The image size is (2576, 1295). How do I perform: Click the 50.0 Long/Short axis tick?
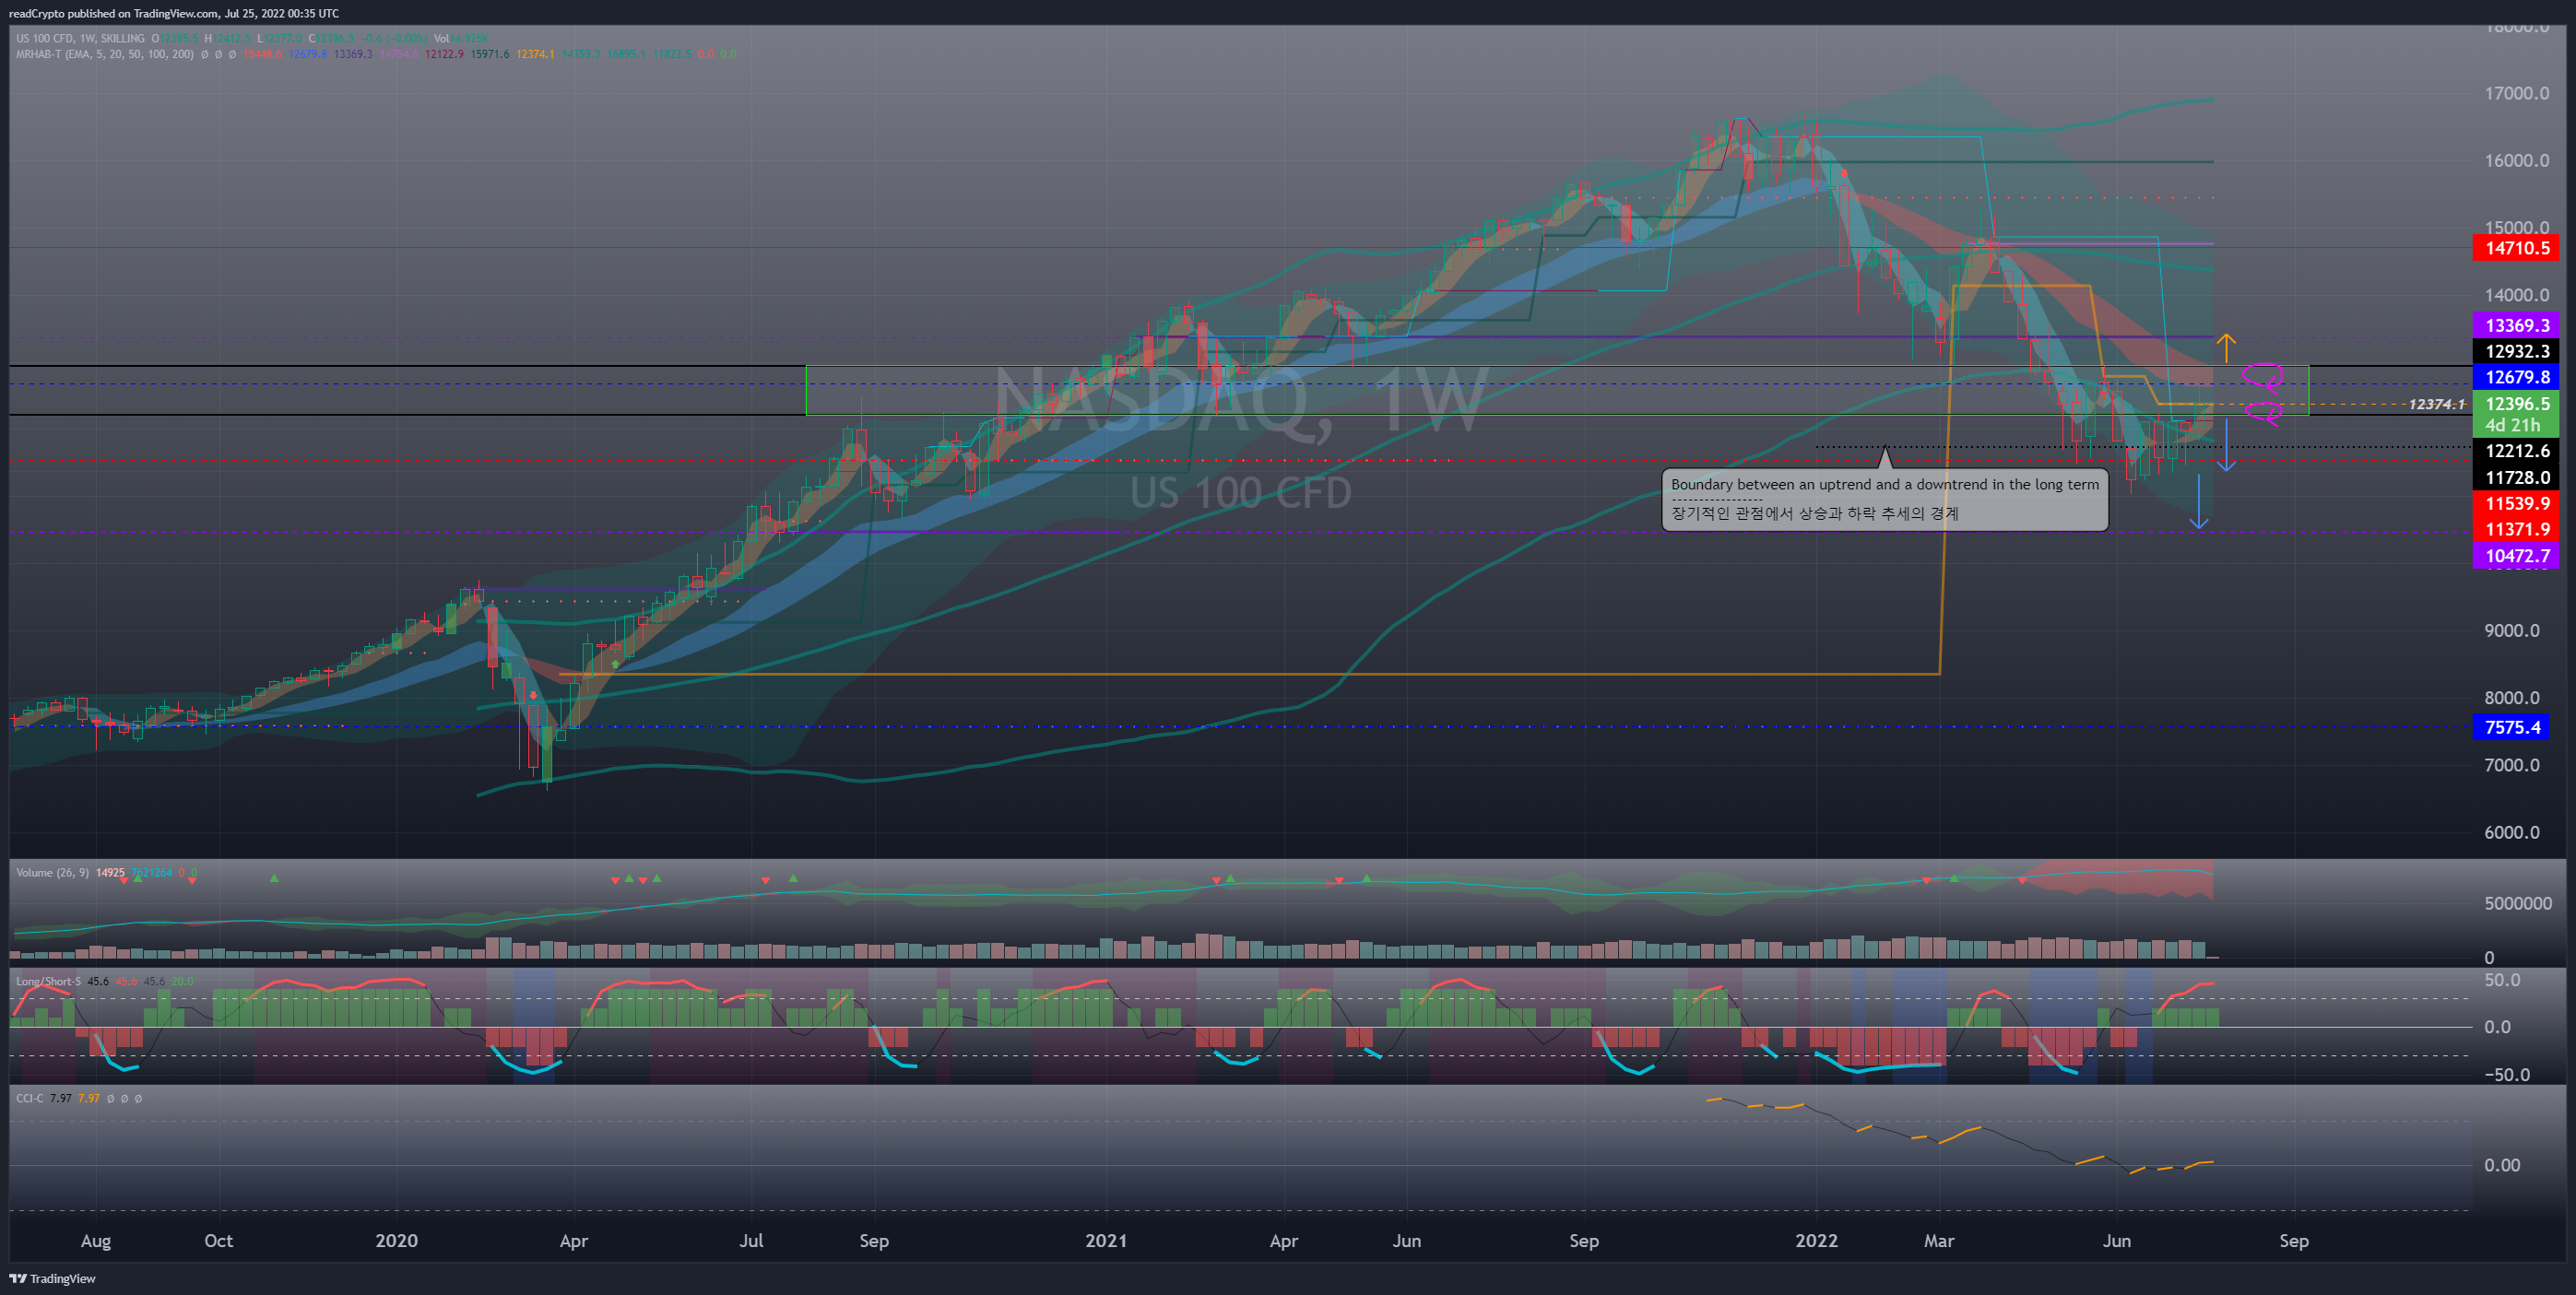click(x=2502, y=980)
